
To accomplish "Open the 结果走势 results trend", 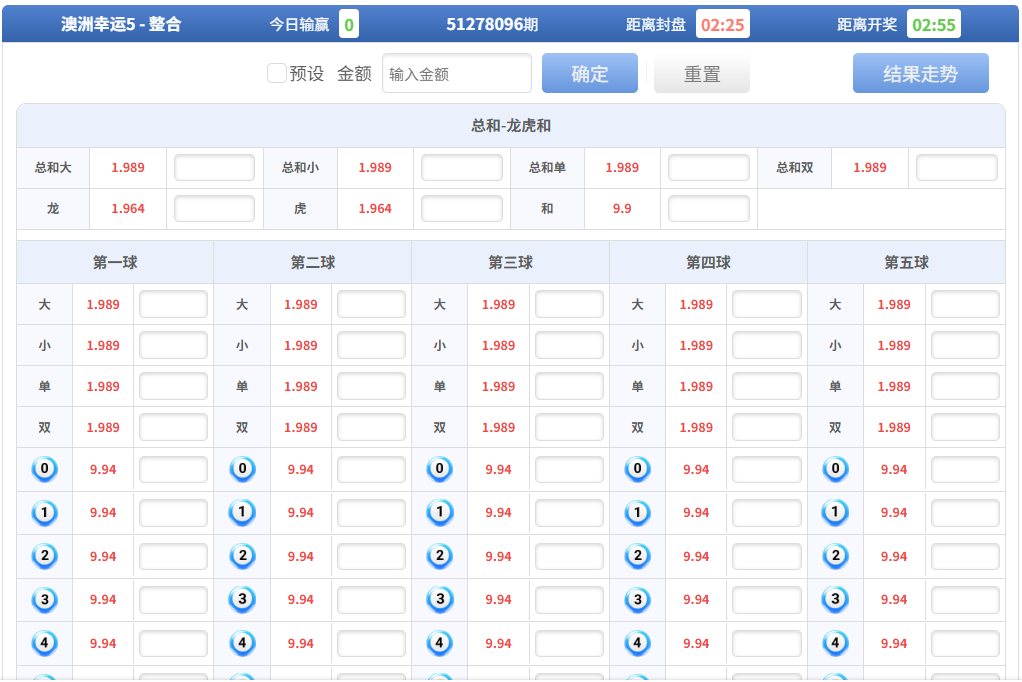I will pos(920,74).
